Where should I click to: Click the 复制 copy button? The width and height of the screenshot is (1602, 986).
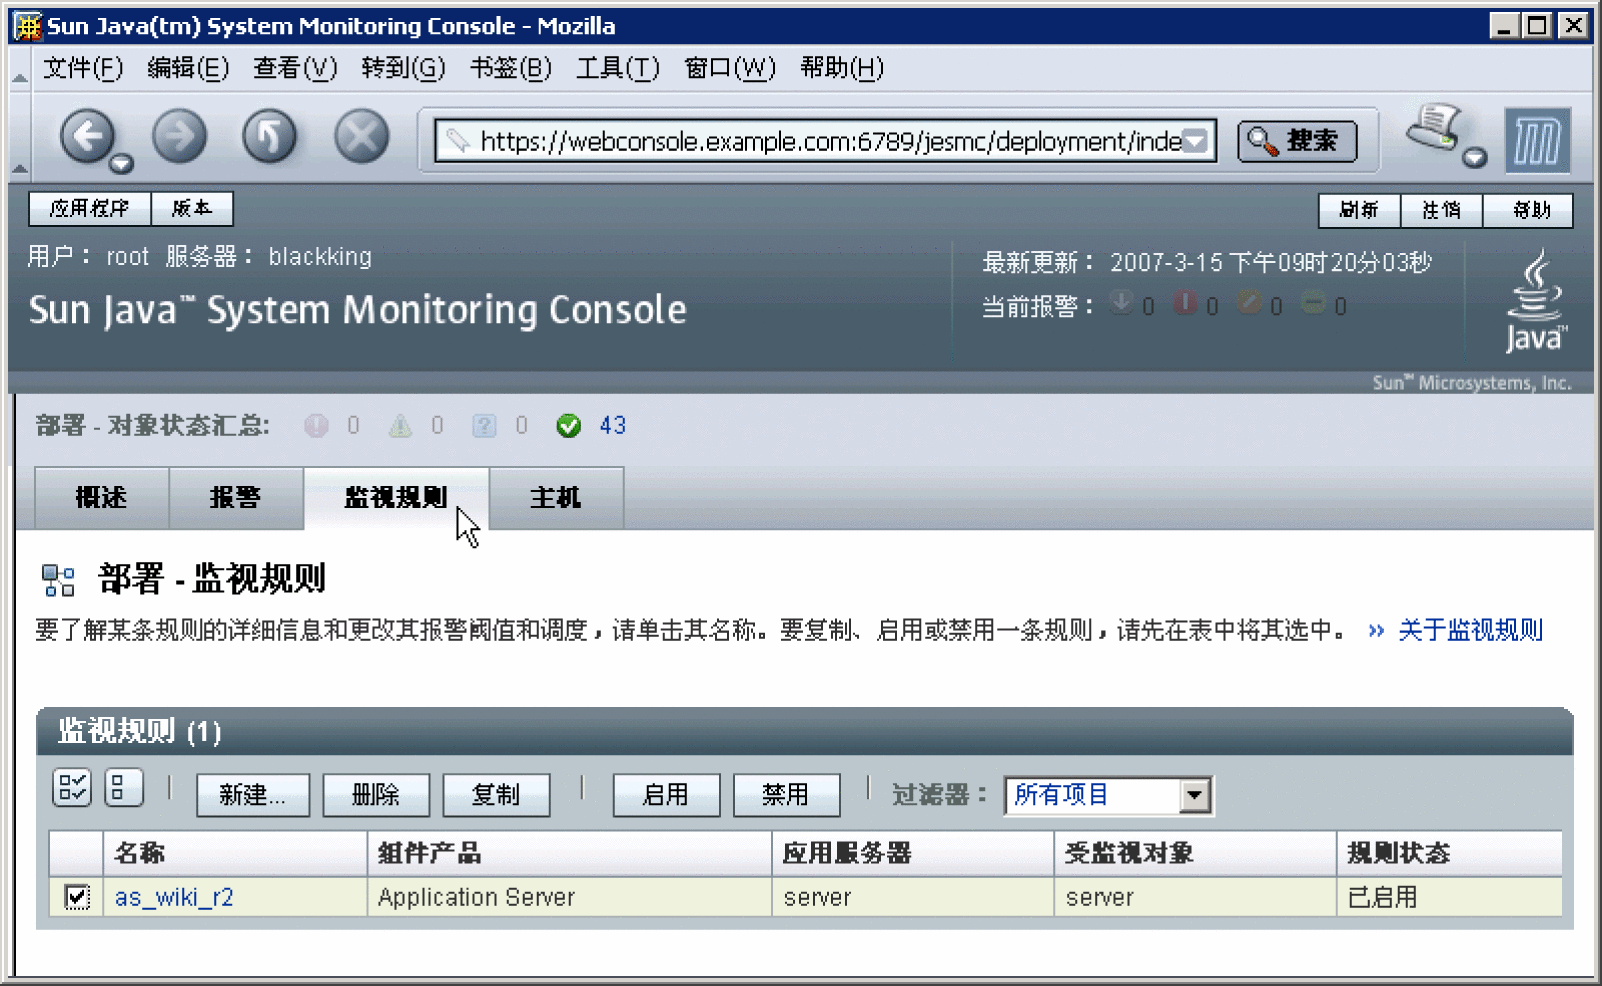(x=496, y=795)
